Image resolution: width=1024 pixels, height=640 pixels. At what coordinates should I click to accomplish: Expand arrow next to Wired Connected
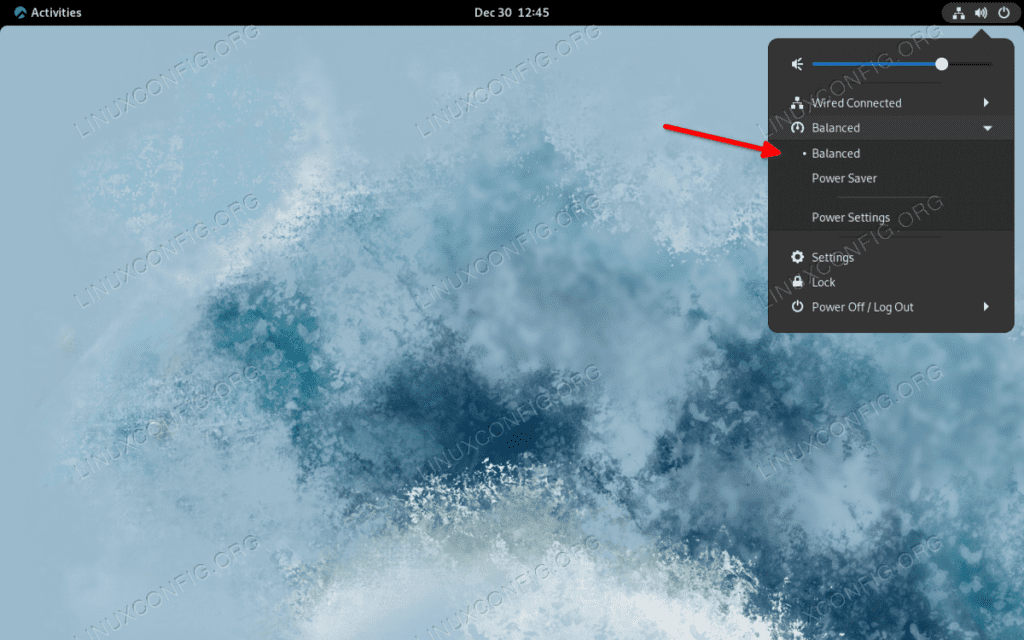click(x=986, y=103)
